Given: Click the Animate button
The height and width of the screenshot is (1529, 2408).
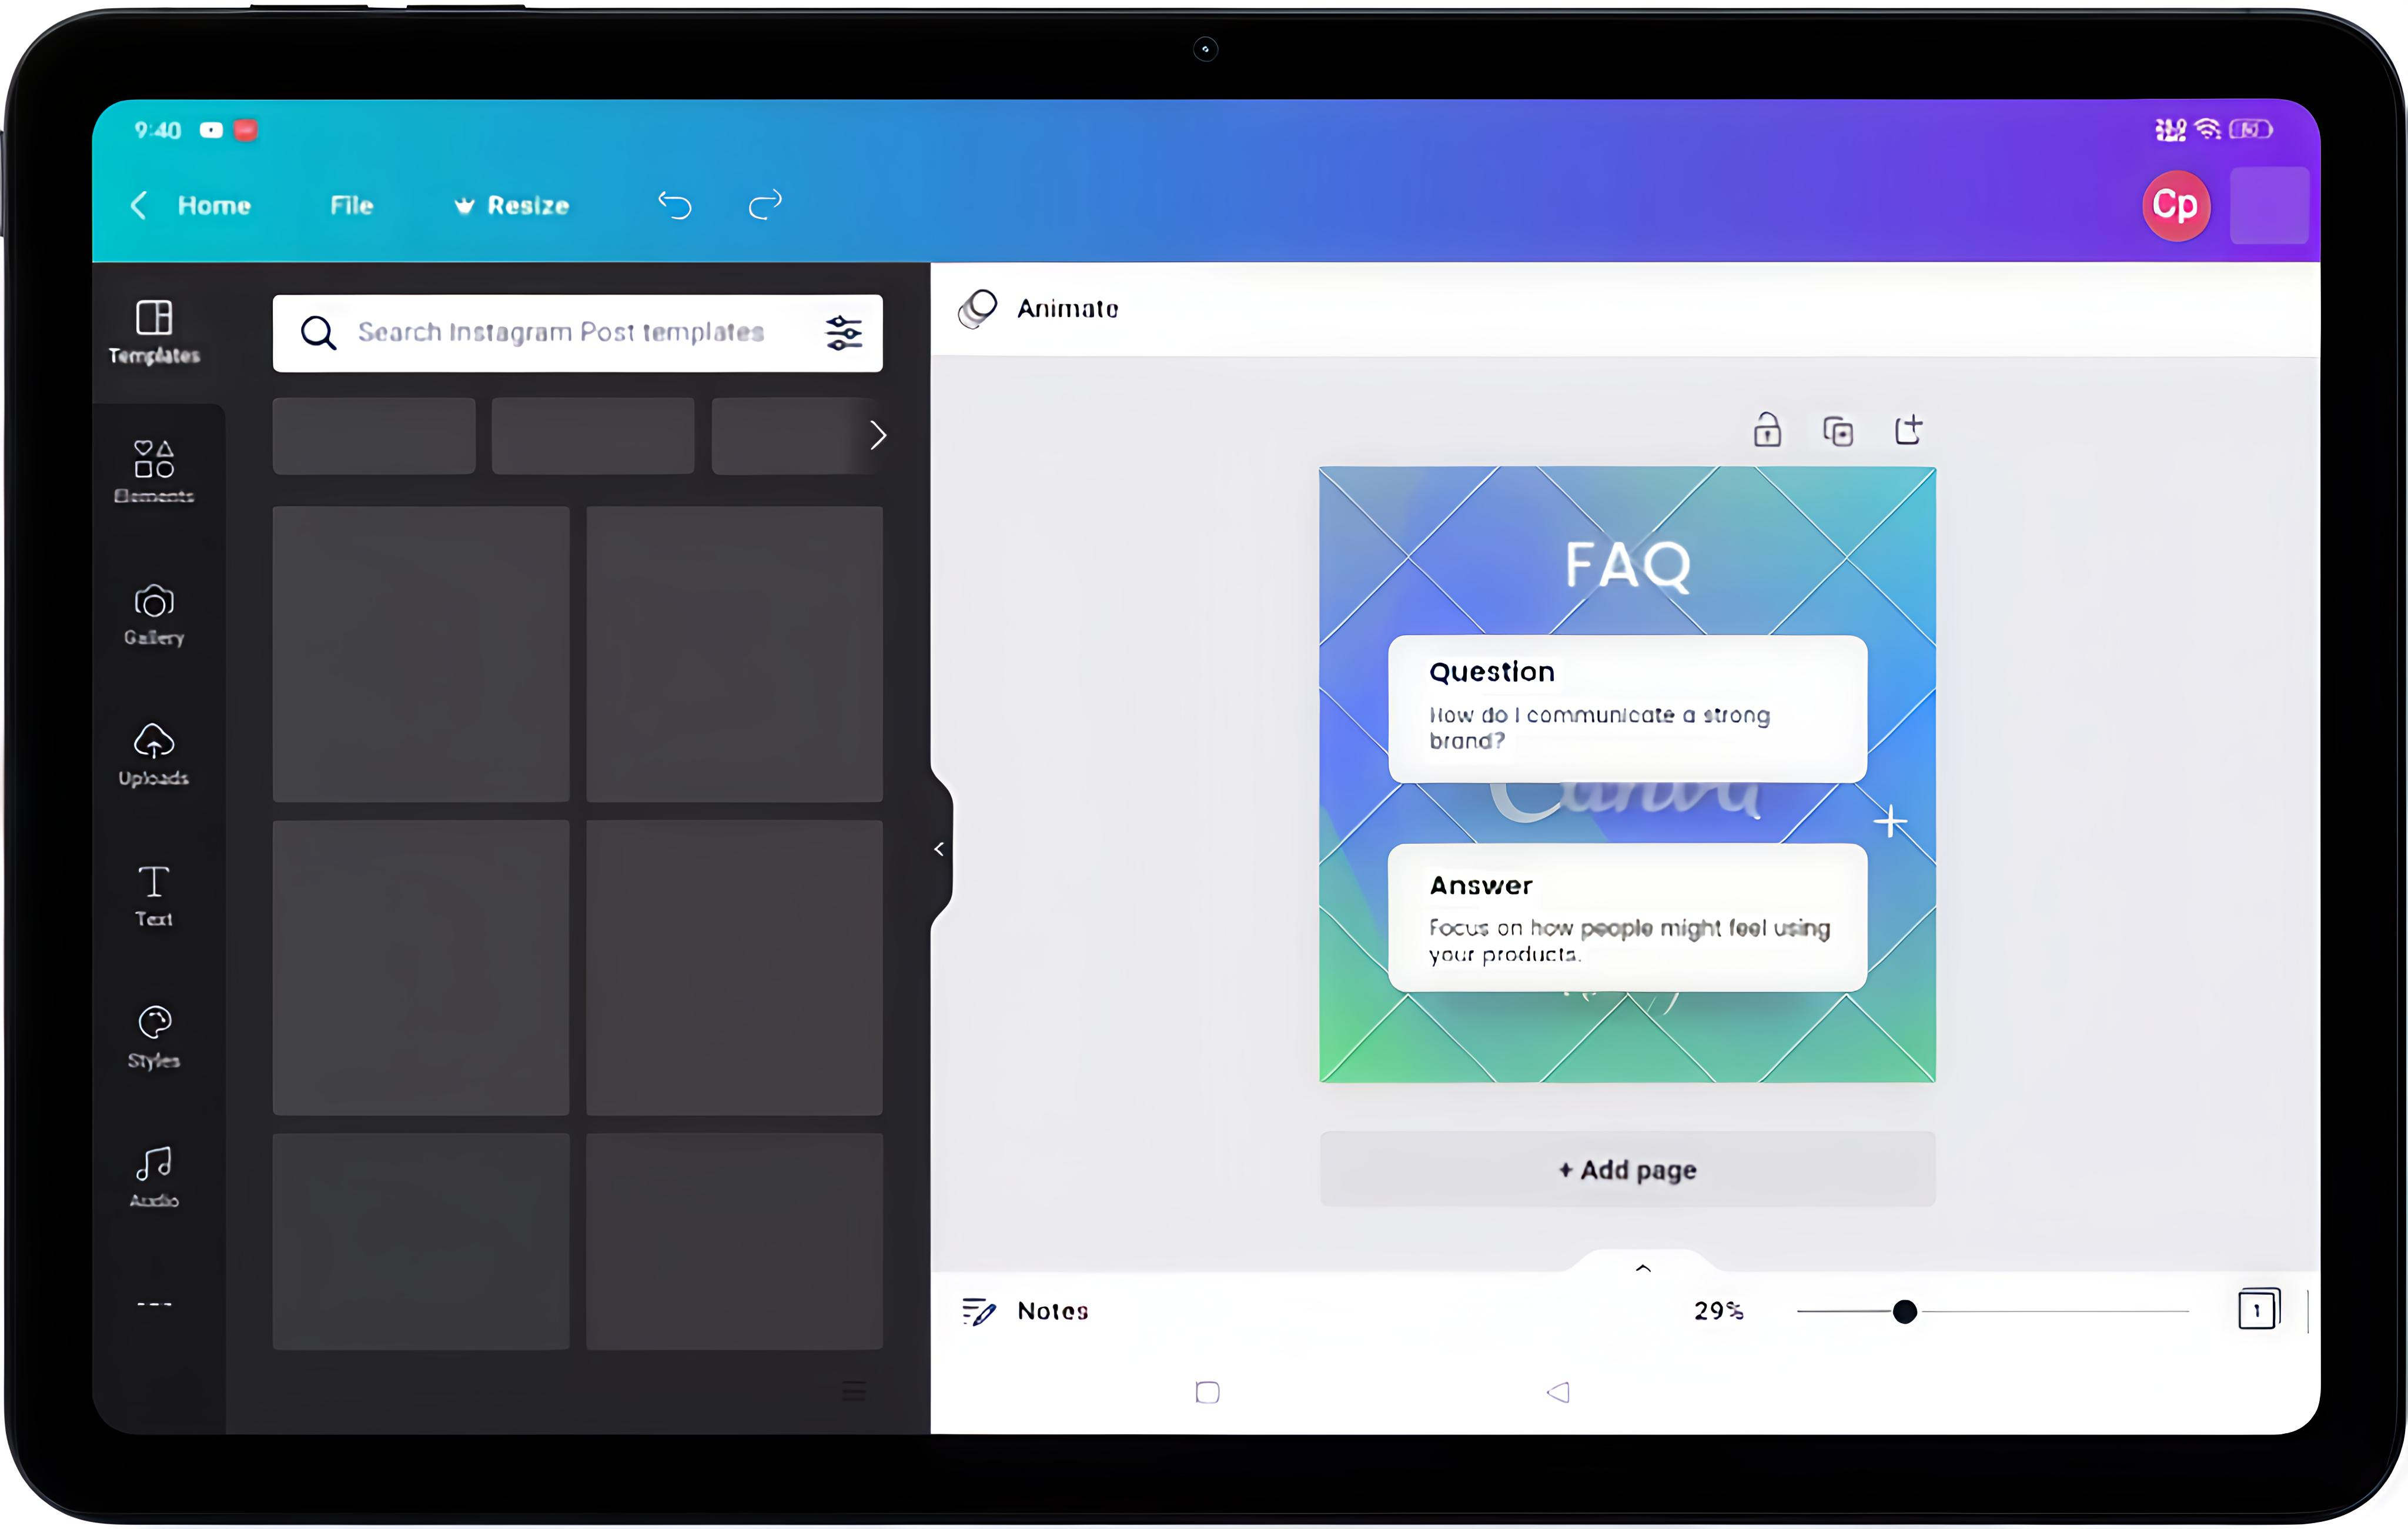Looking at the screenshot, I should pos(1039,309).
